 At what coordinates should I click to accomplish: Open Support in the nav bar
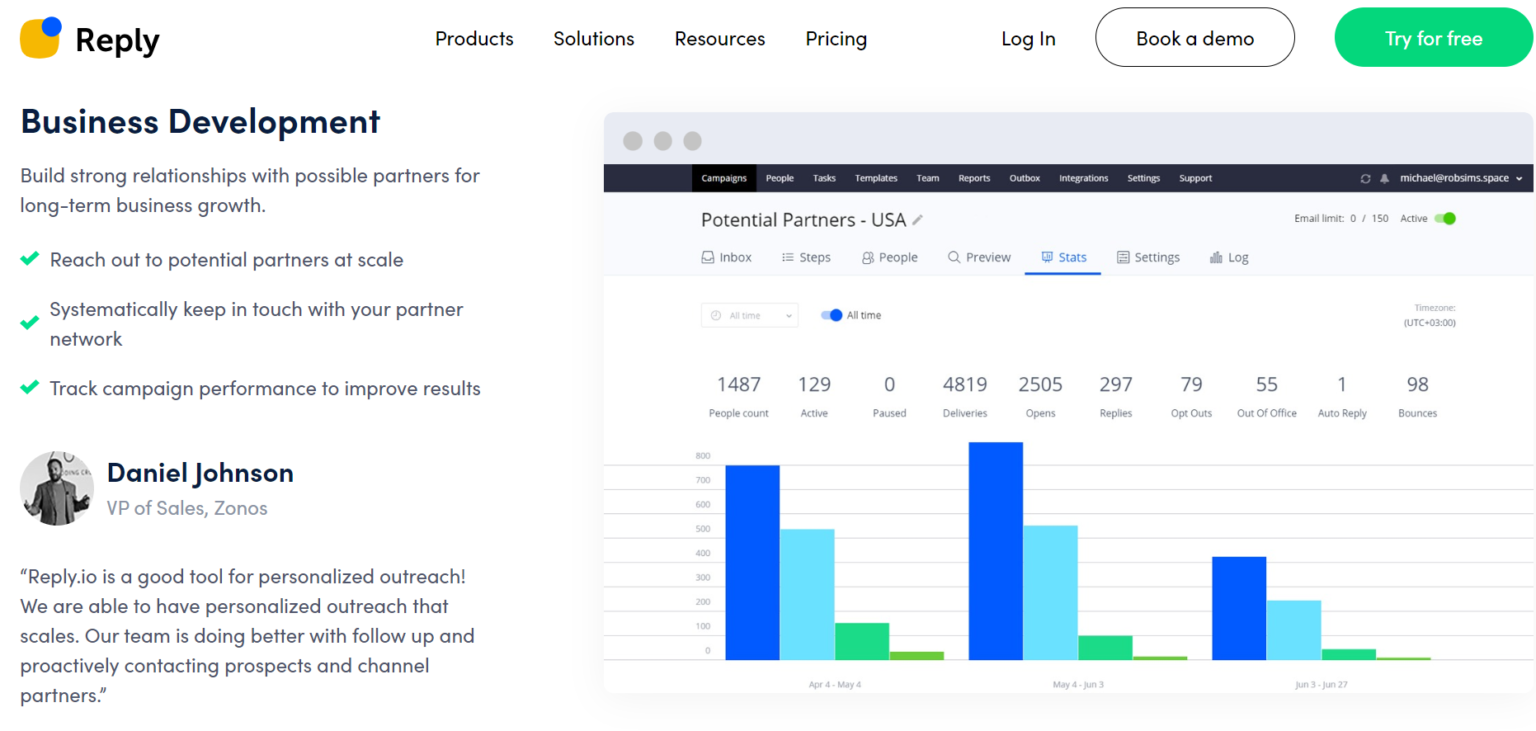(x=1196, y=178)
